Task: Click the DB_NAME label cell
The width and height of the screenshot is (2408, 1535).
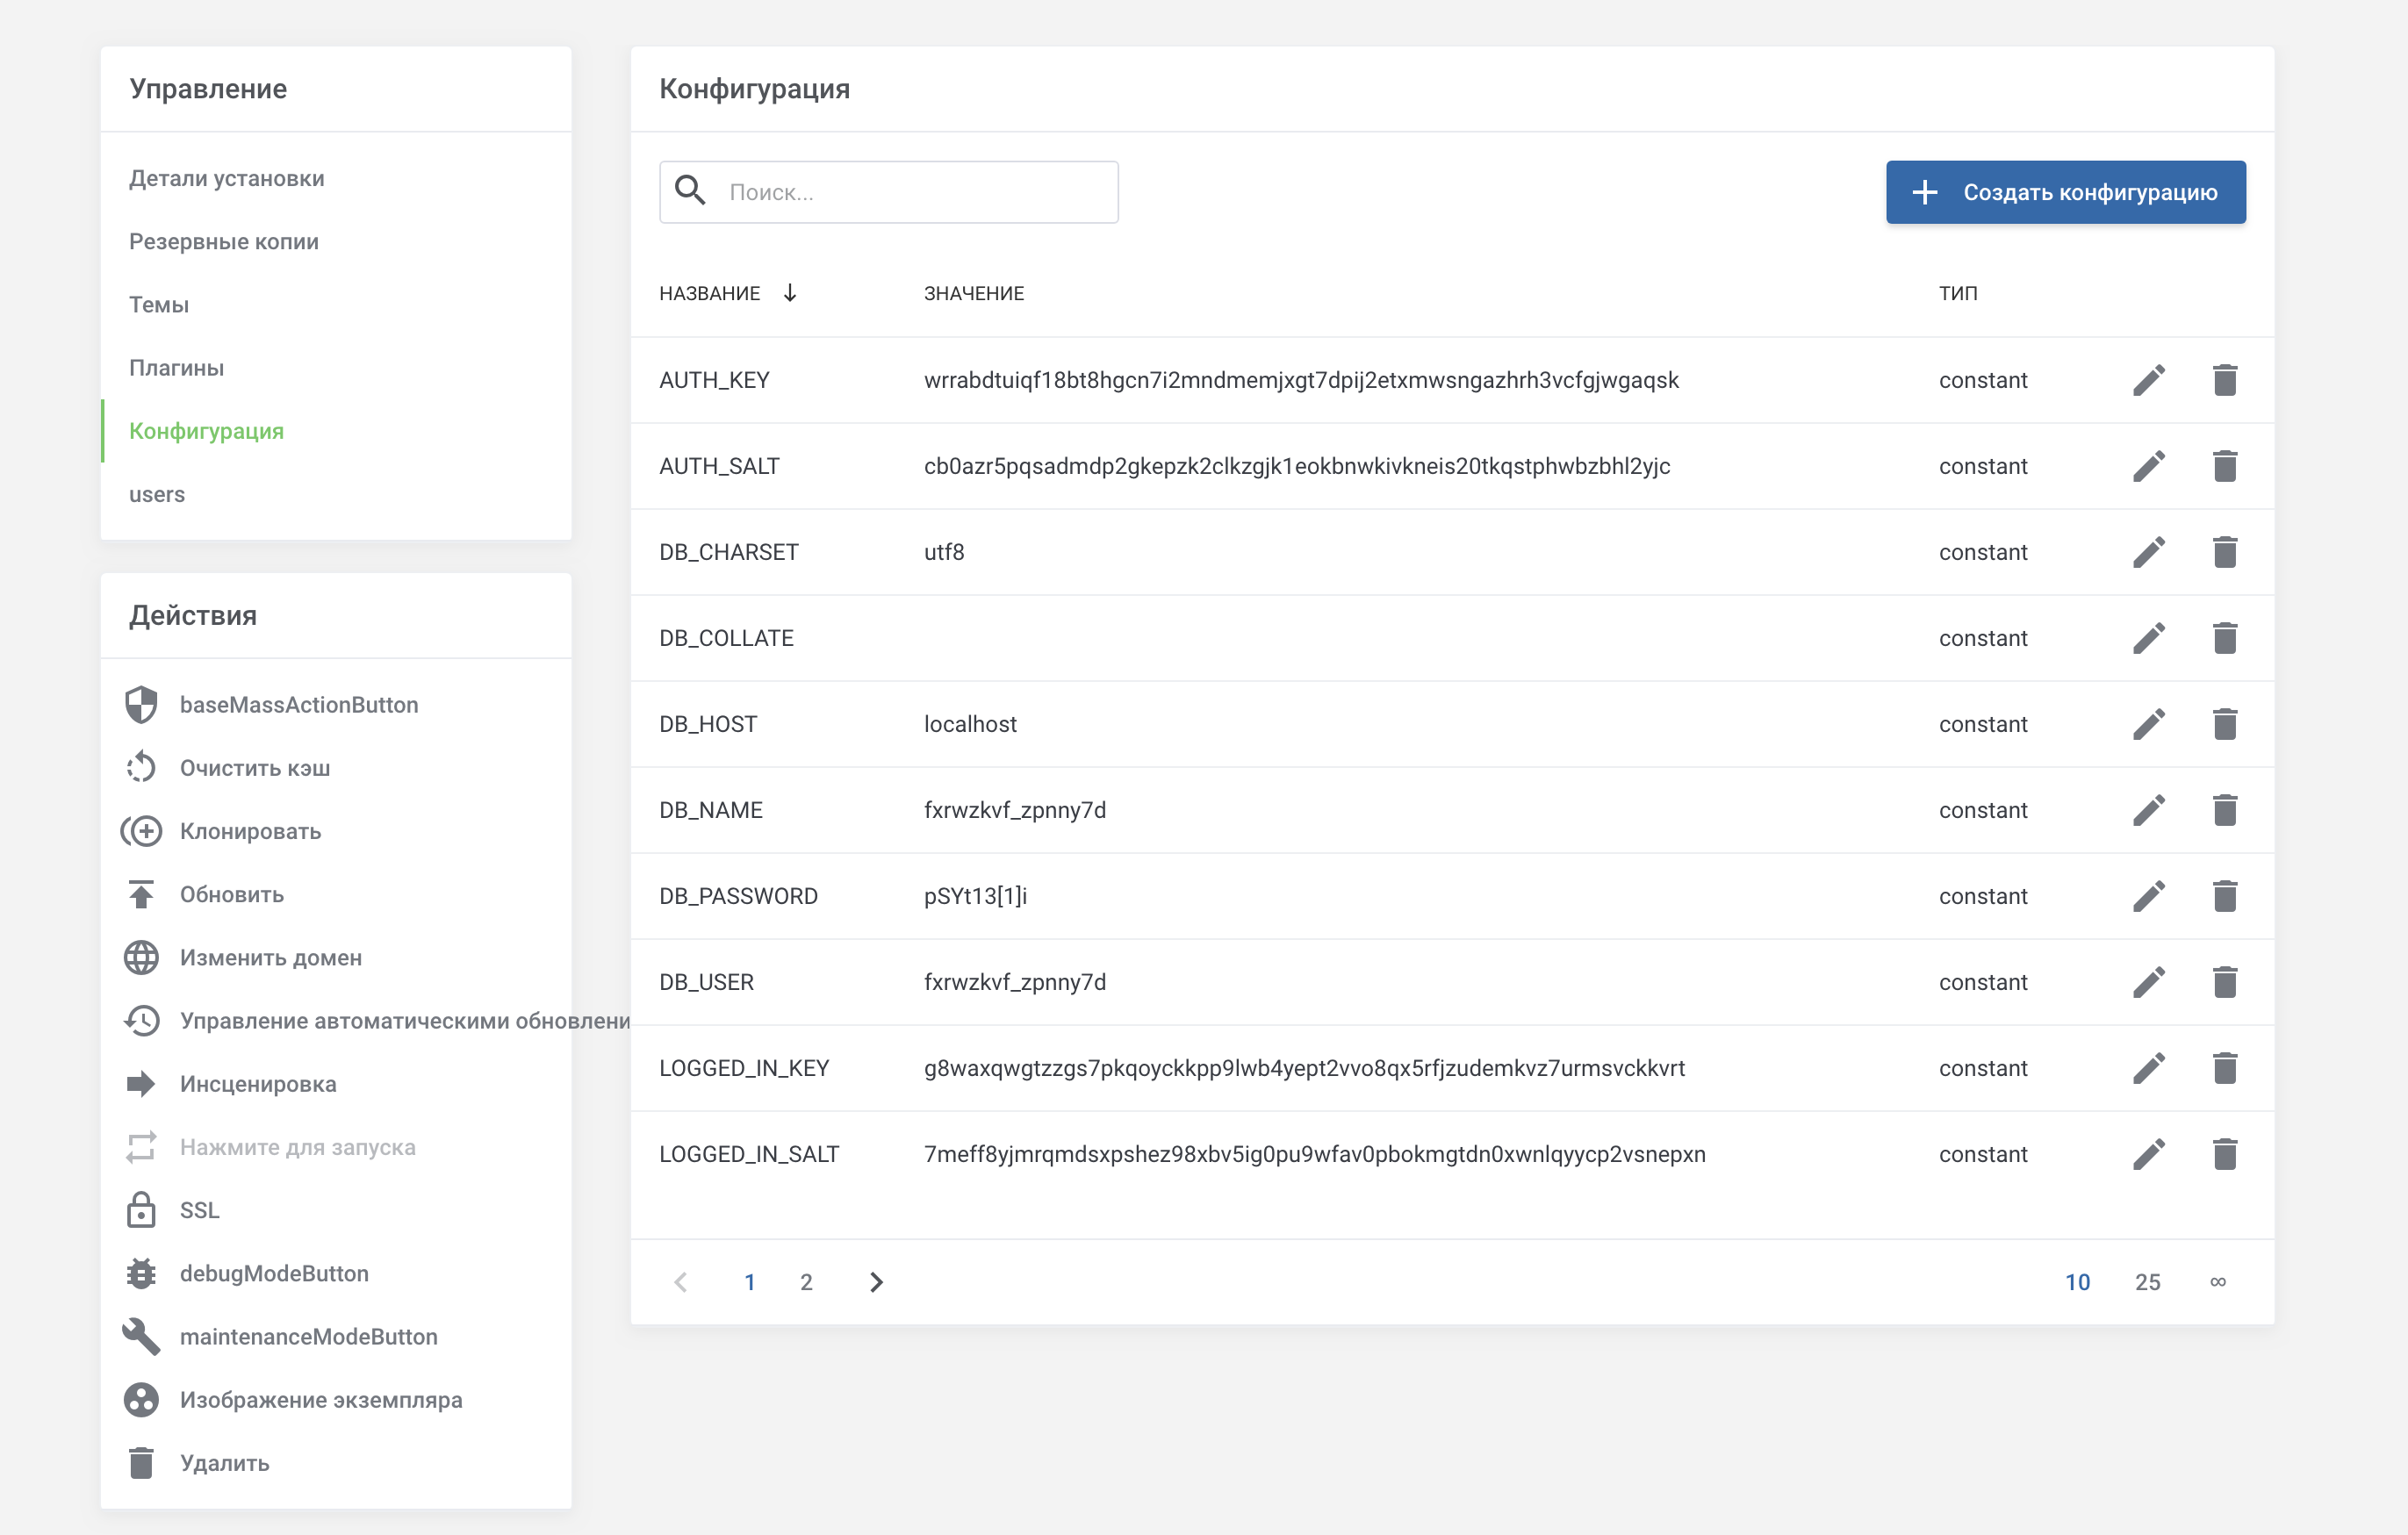Action: (x=711, y=810)
